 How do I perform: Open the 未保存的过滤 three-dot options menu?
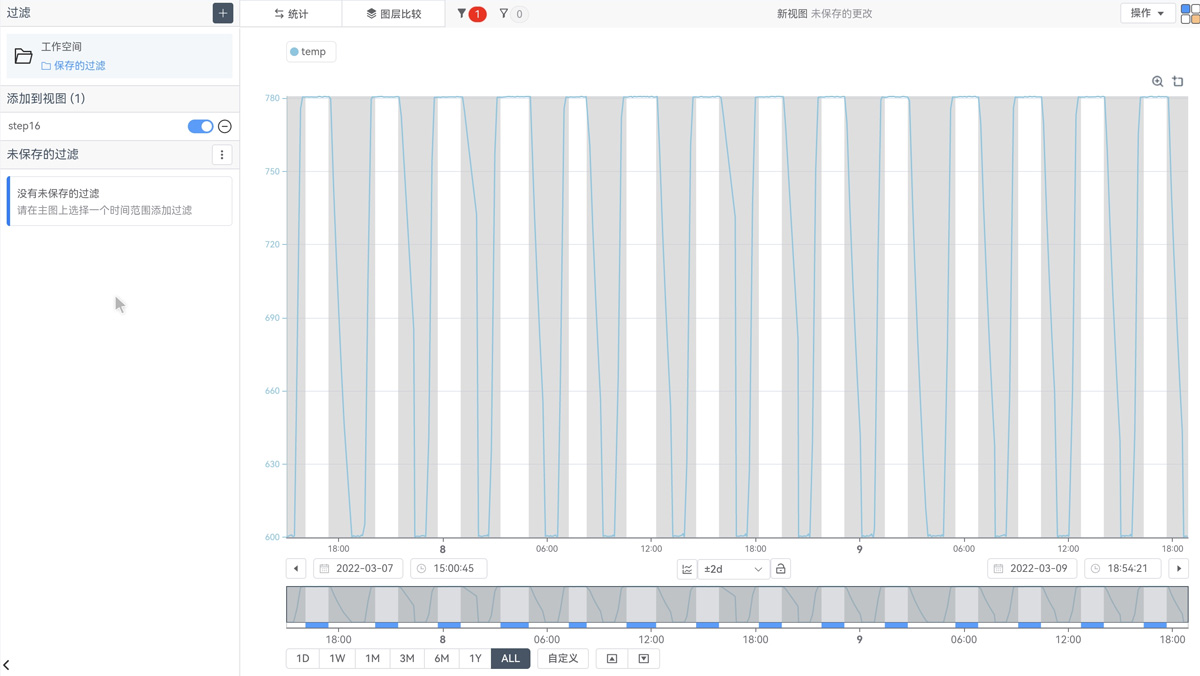(222, 155)
